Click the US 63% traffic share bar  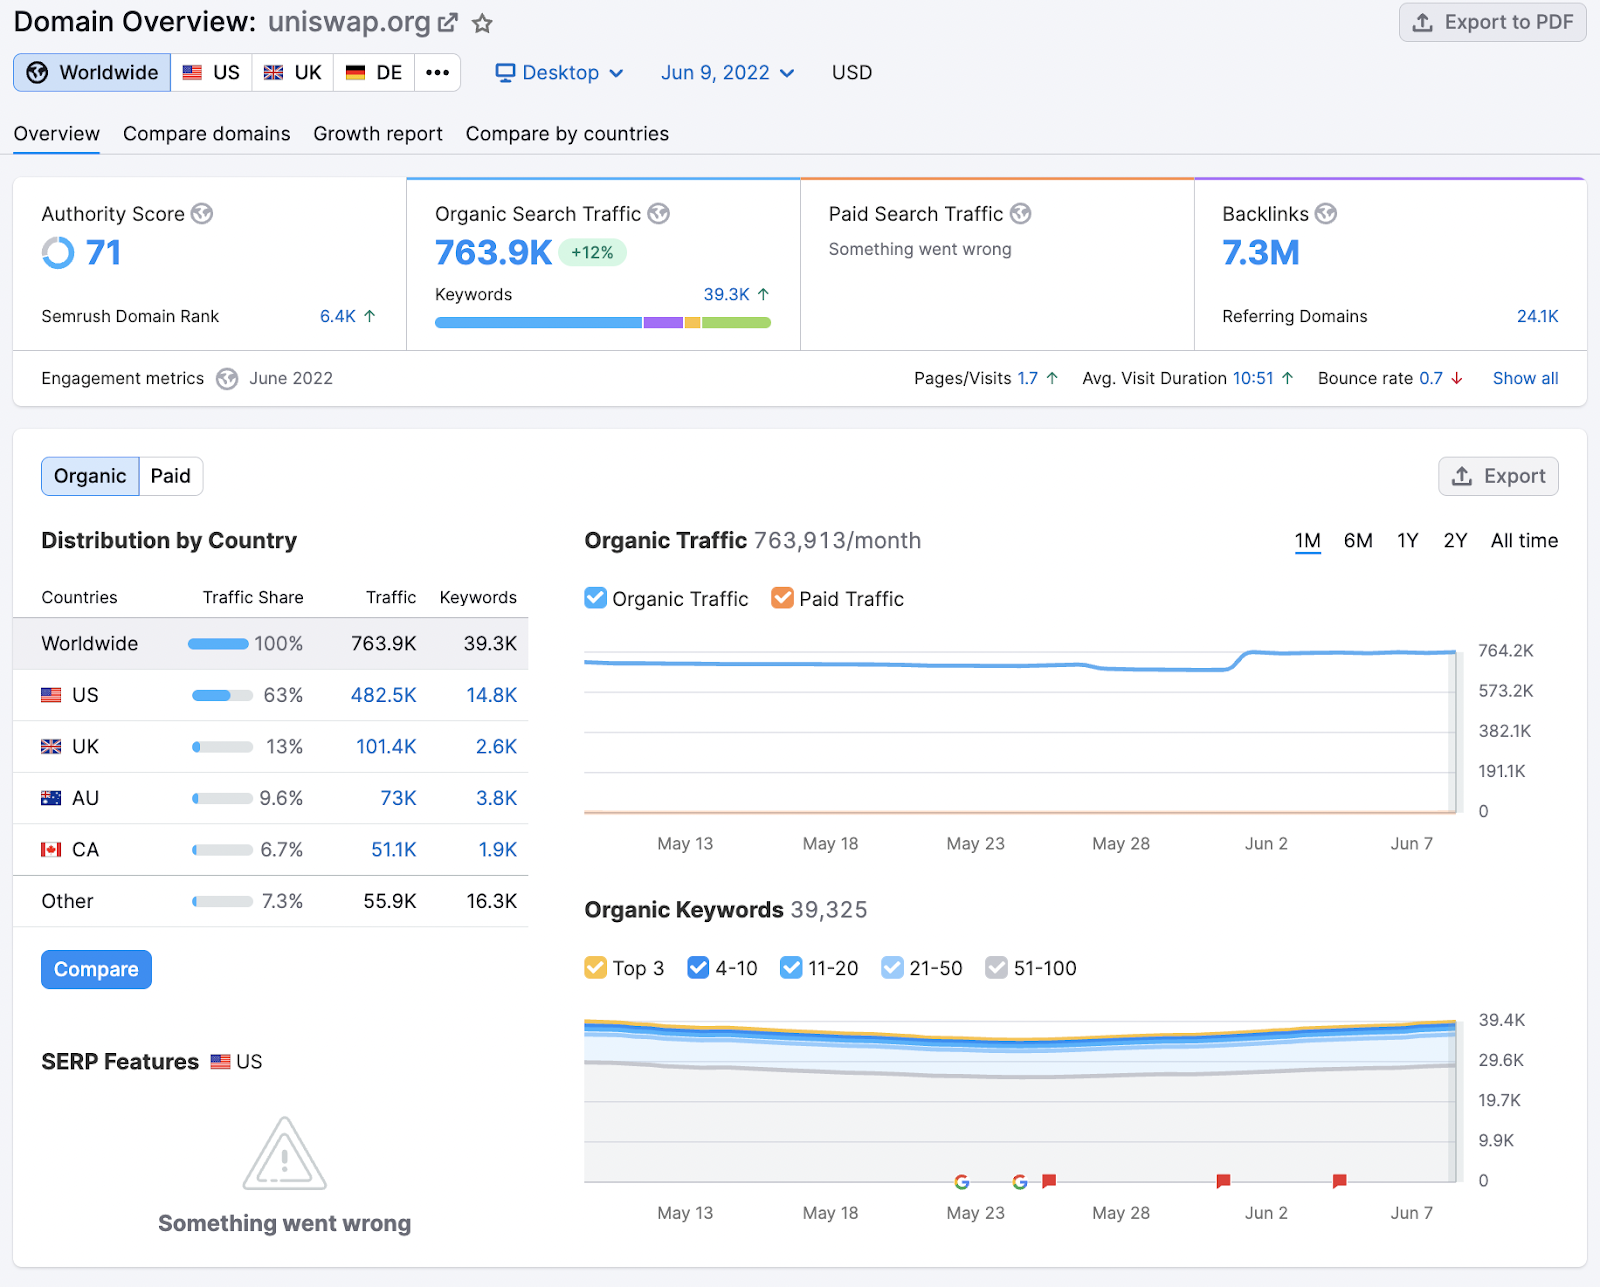pos(222,695)
